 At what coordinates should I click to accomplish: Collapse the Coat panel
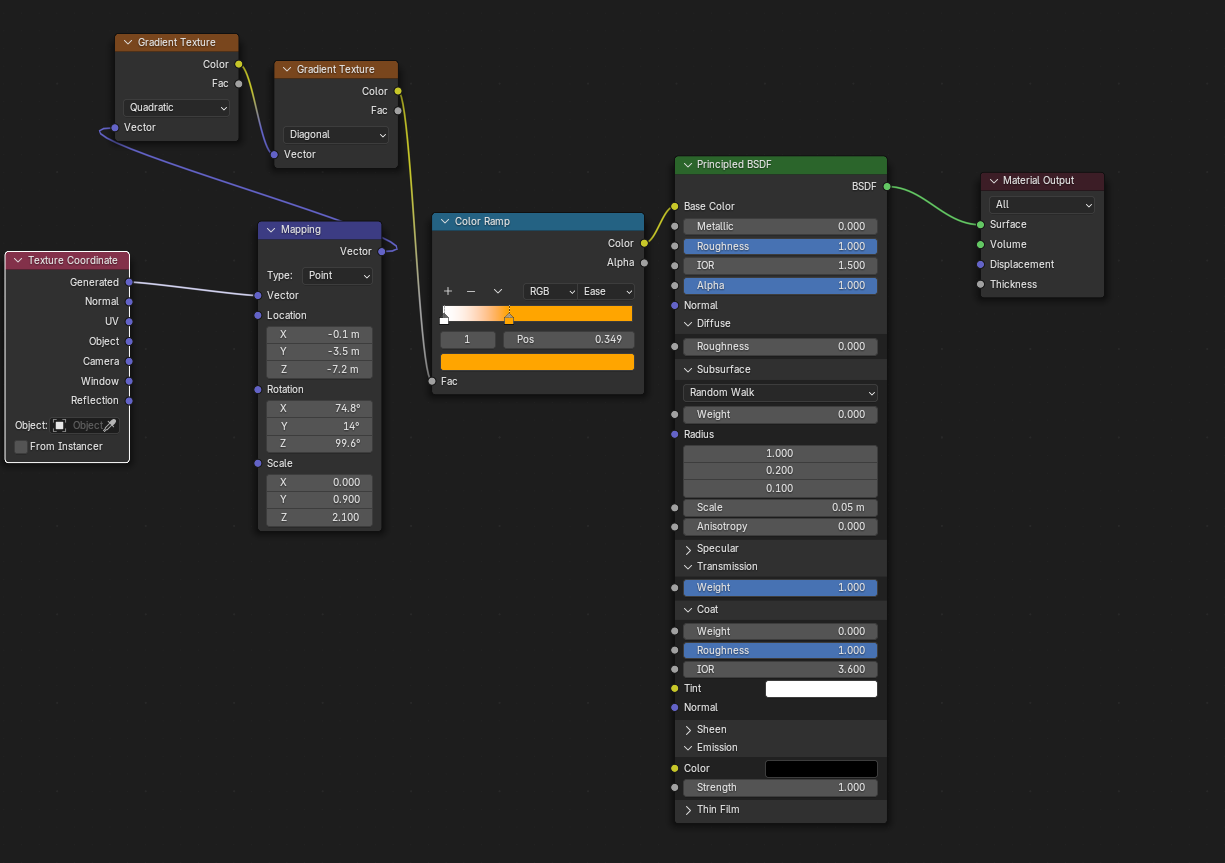[x=688, y=609]
